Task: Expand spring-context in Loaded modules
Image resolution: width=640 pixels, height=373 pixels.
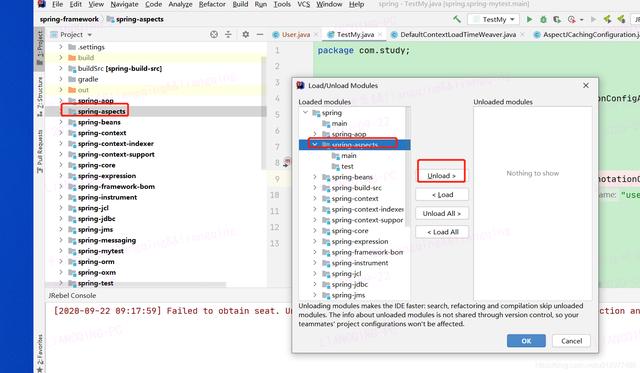Action: point(315,198)
